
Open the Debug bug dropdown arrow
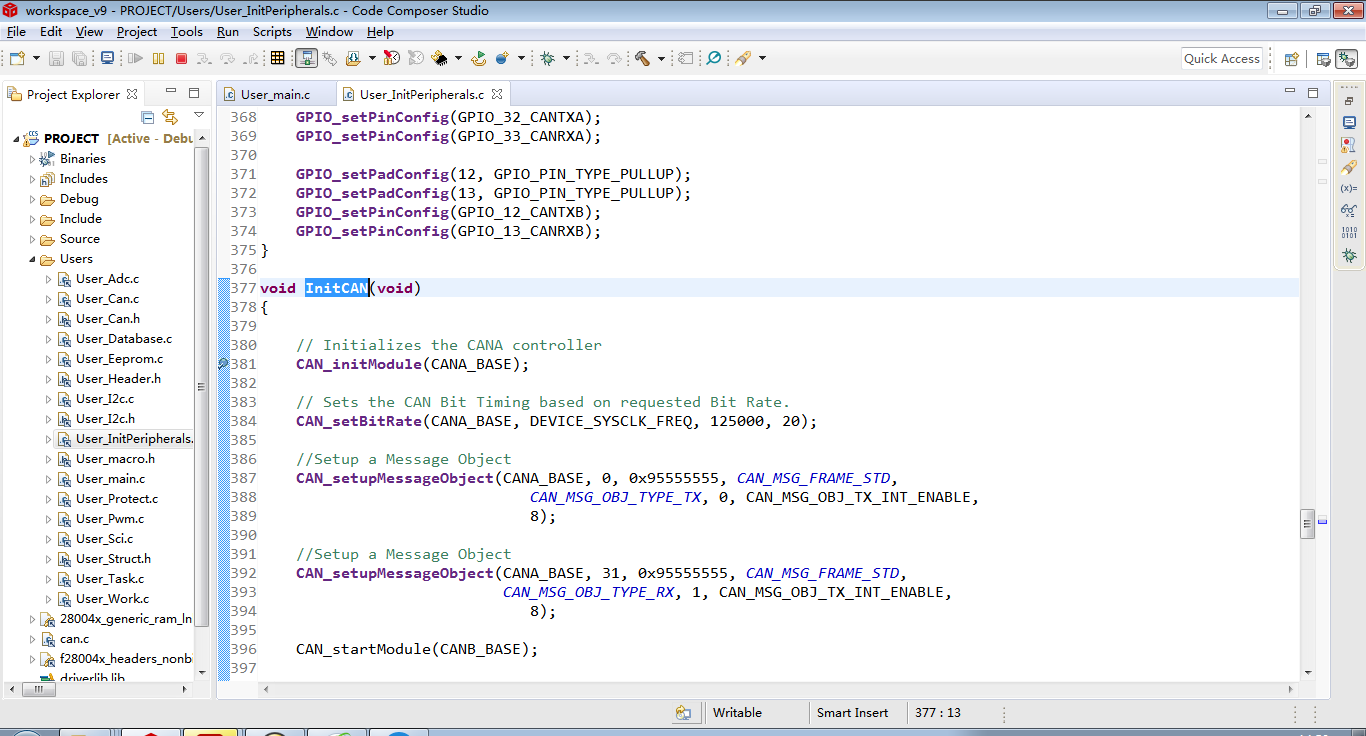click(x=565, y=58)
